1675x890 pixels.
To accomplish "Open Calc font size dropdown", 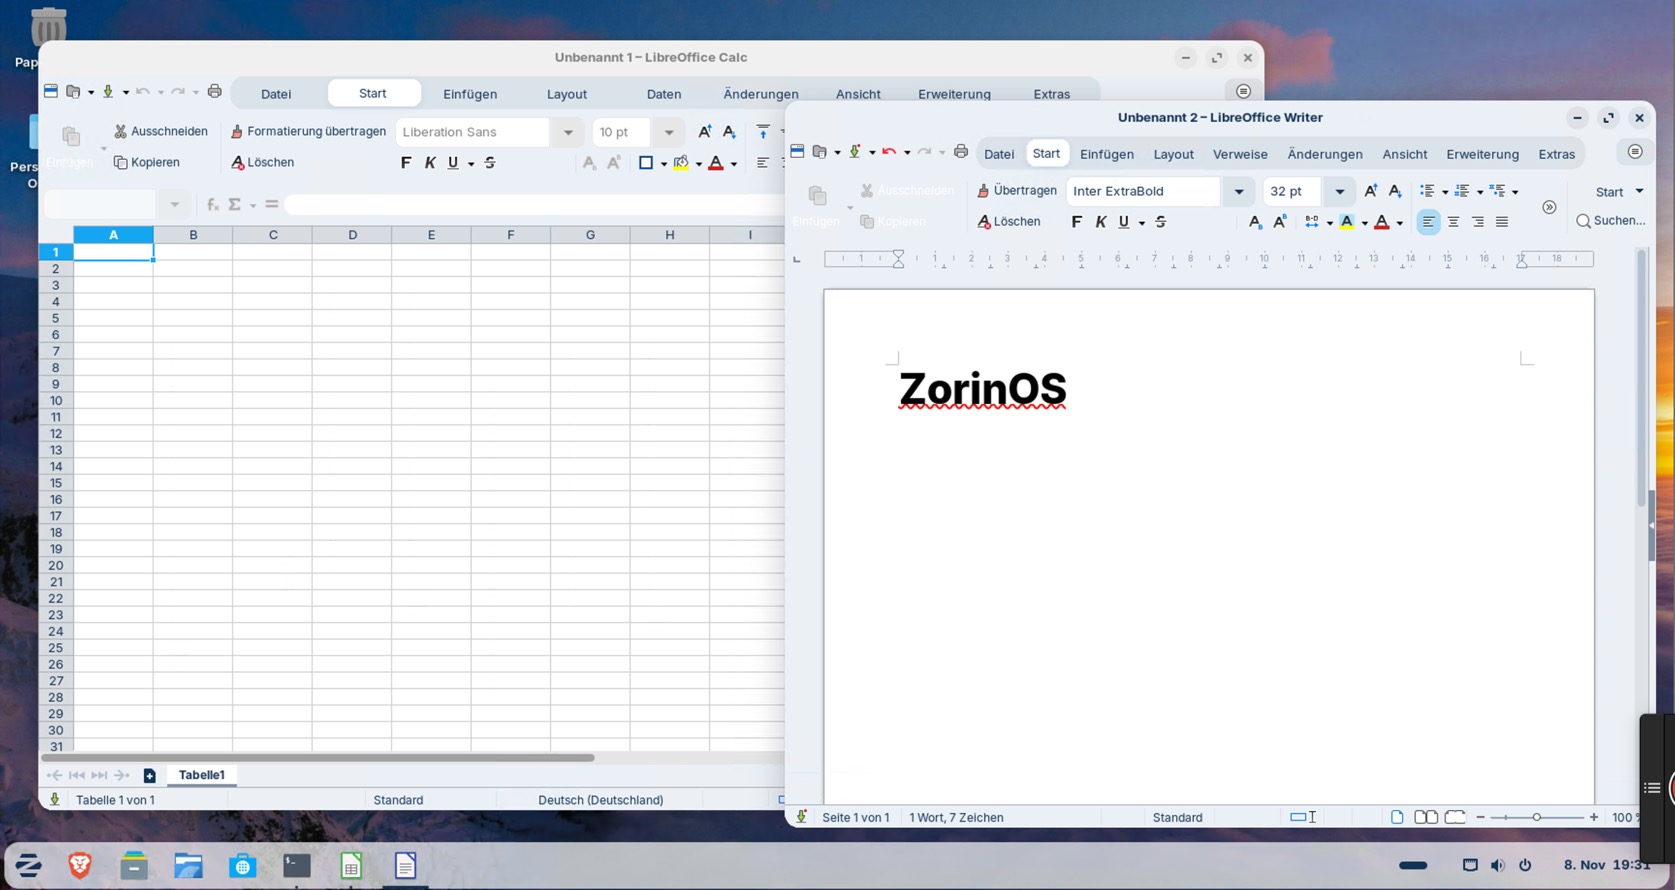I will [669, 132].
